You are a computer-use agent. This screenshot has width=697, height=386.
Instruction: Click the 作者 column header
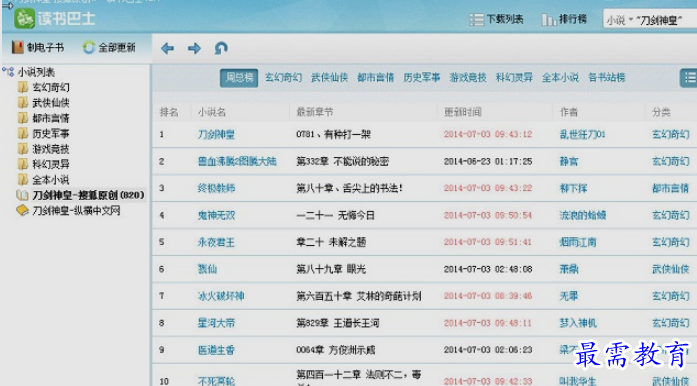pos(569,112)
